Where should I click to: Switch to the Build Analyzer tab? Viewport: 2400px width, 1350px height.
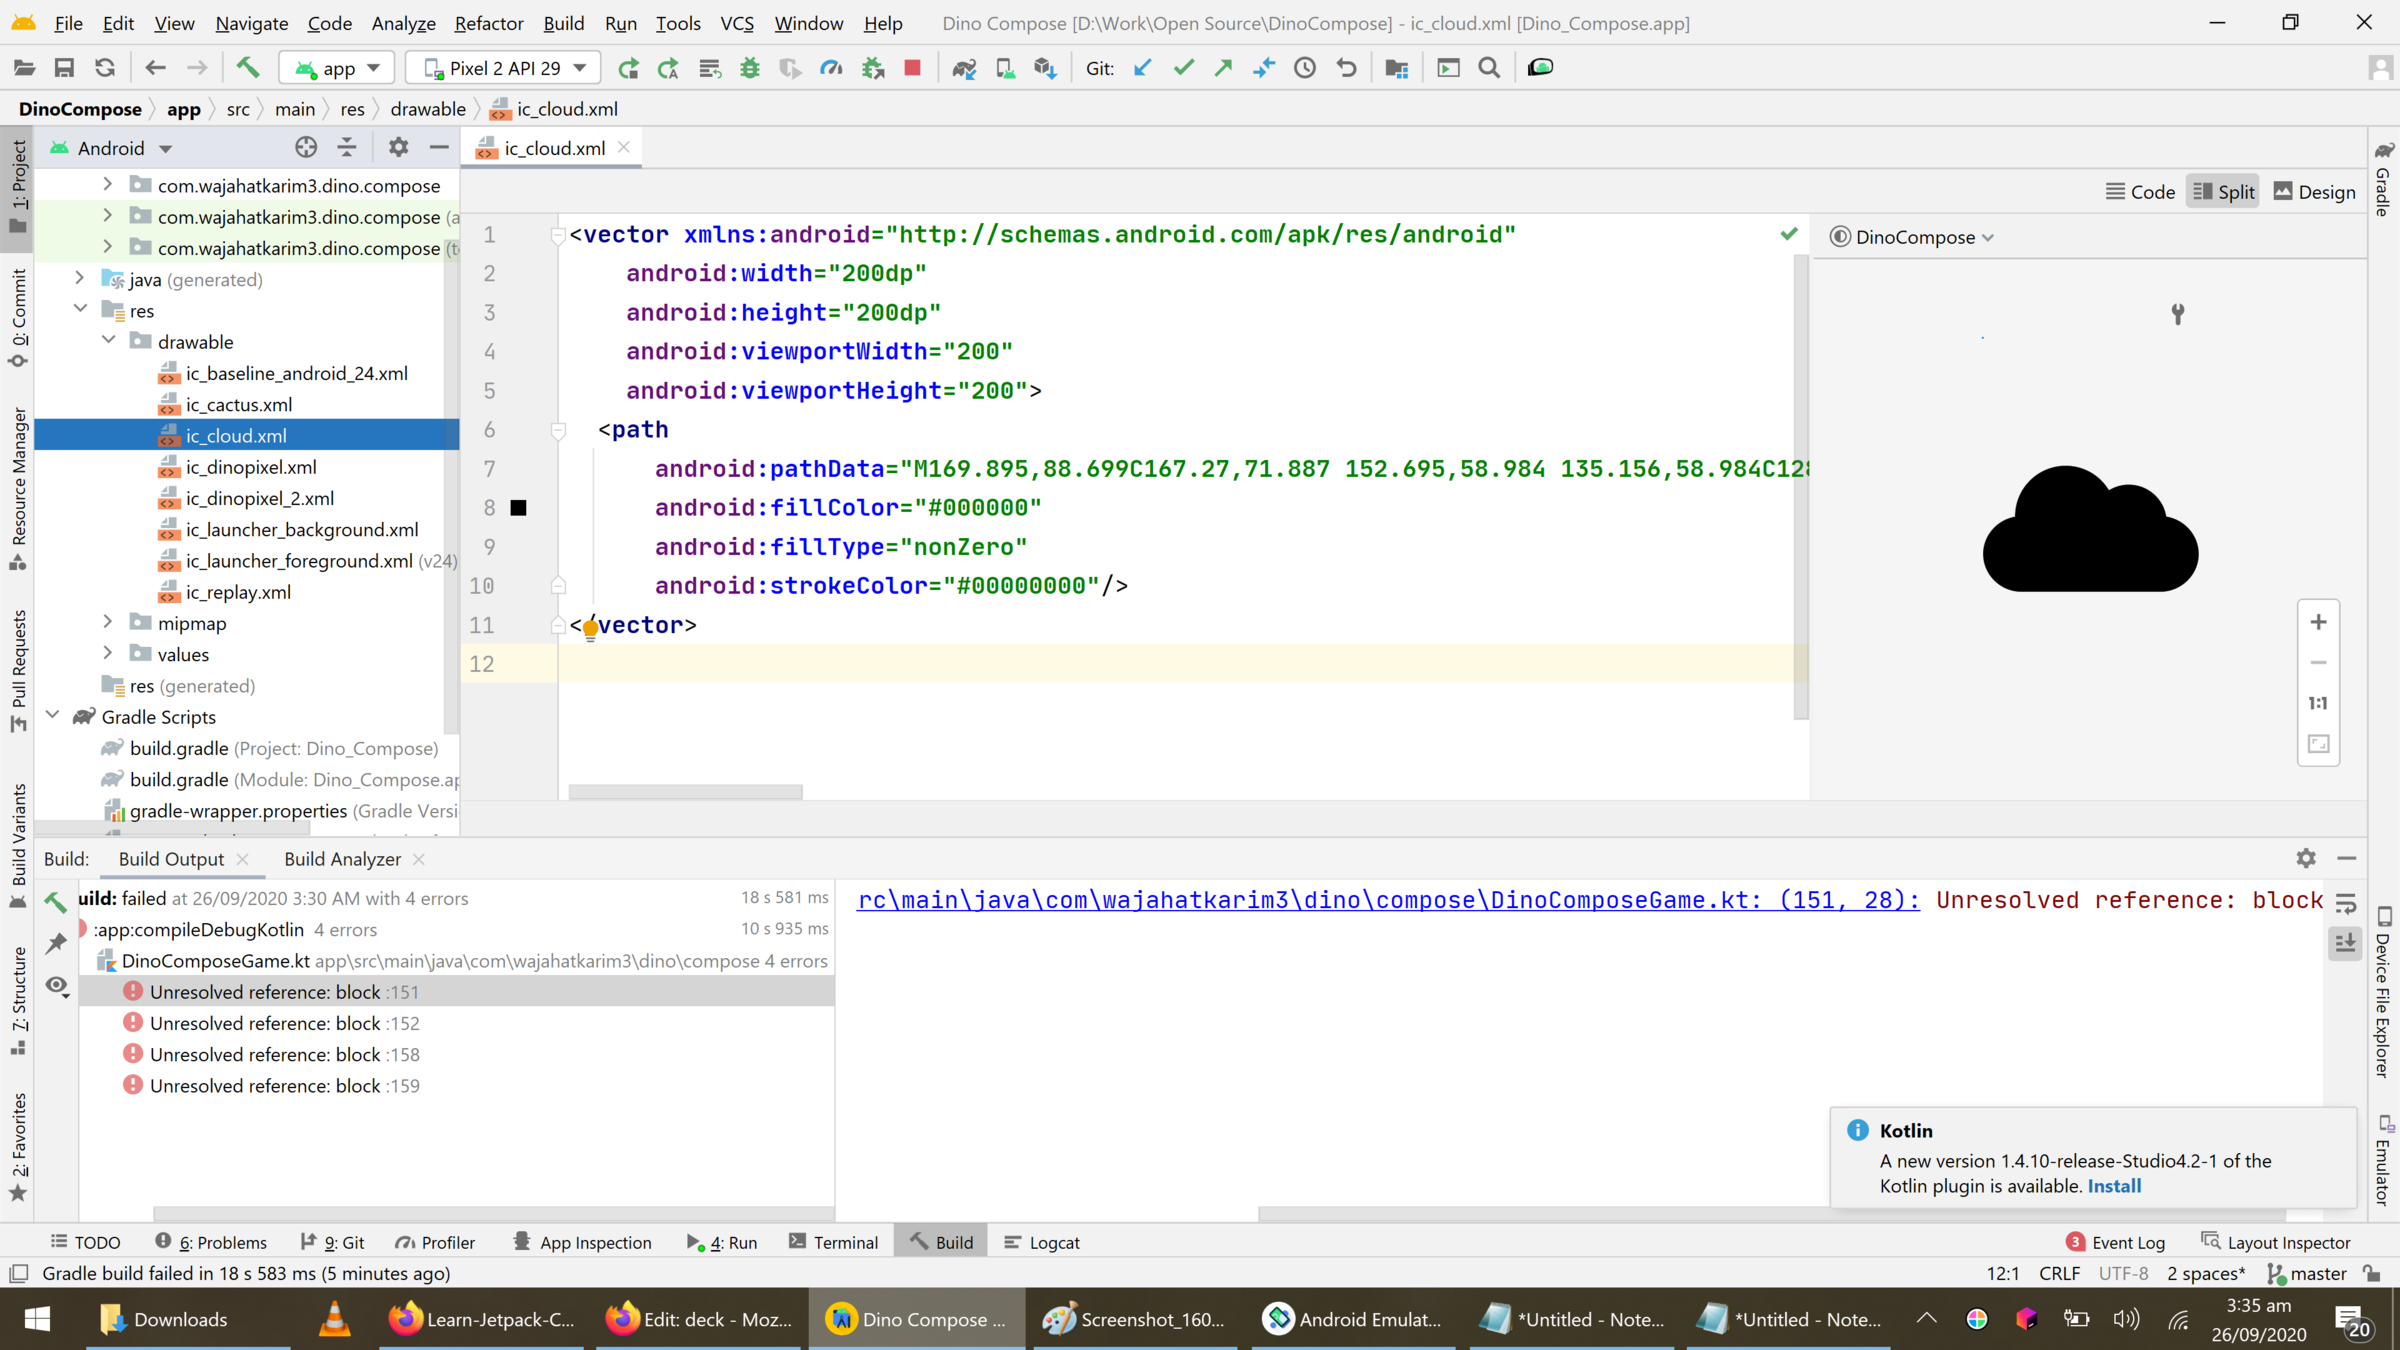click(342, 859)
